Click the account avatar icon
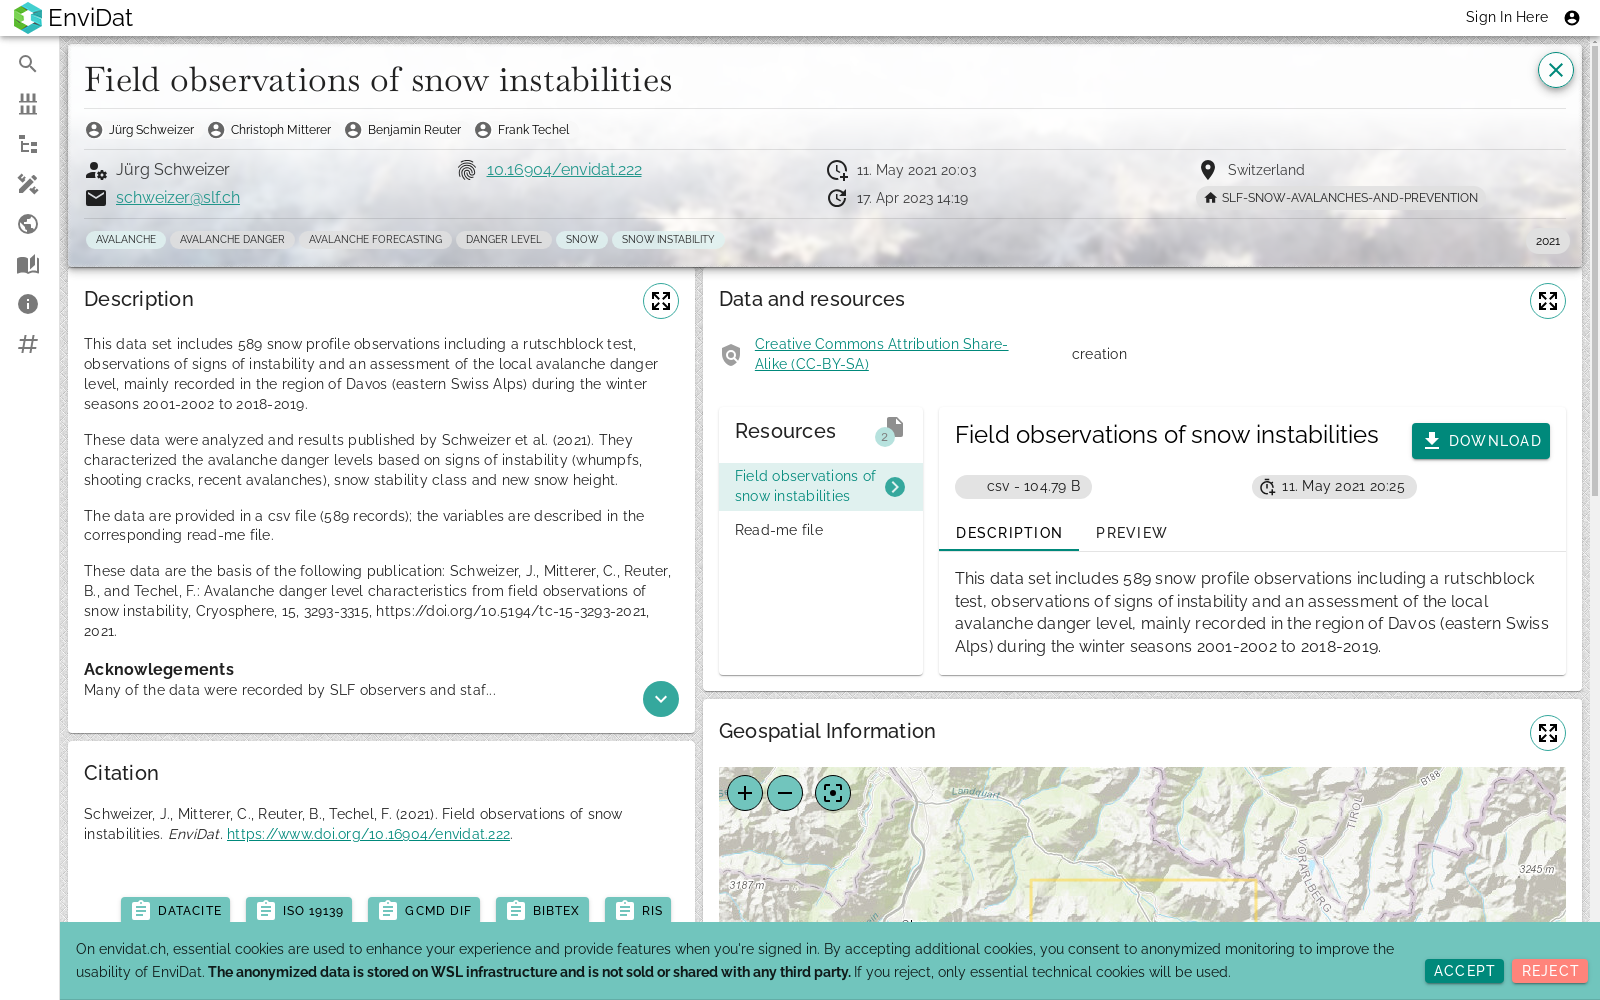This screenshot has height=1000, width=1600. (1572, 18)
